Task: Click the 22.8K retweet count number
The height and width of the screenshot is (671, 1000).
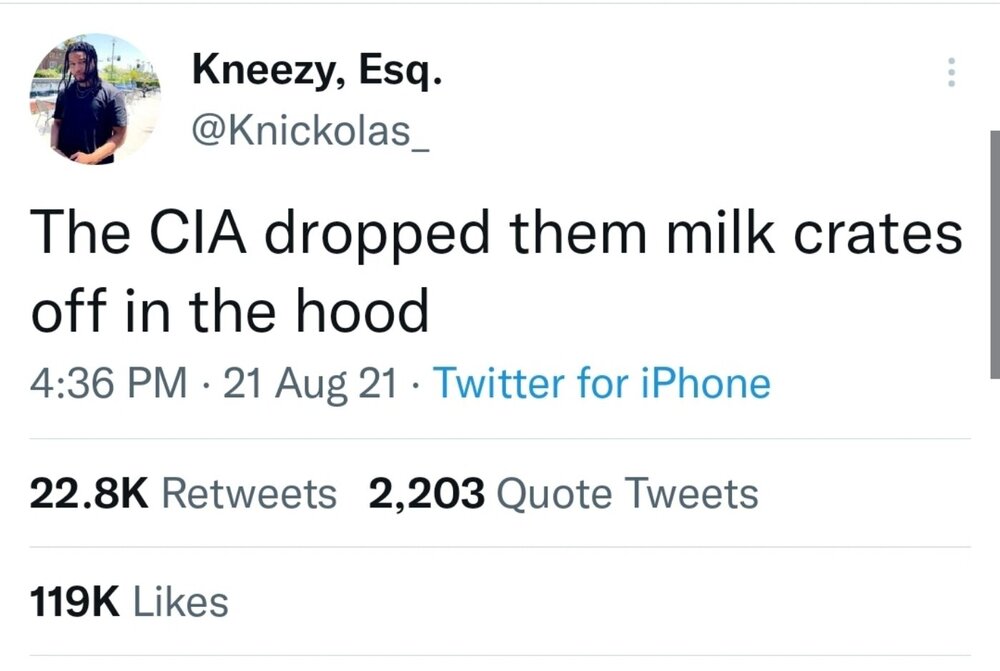Action: pyautogui.click(x=90, y=493)
